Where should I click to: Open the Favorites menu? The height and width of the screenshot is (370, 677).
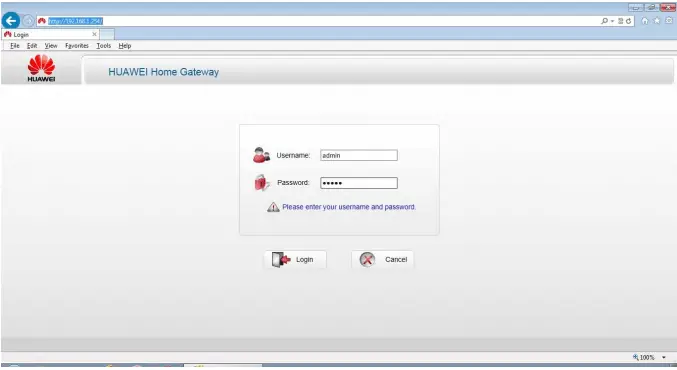coord(77,46)
